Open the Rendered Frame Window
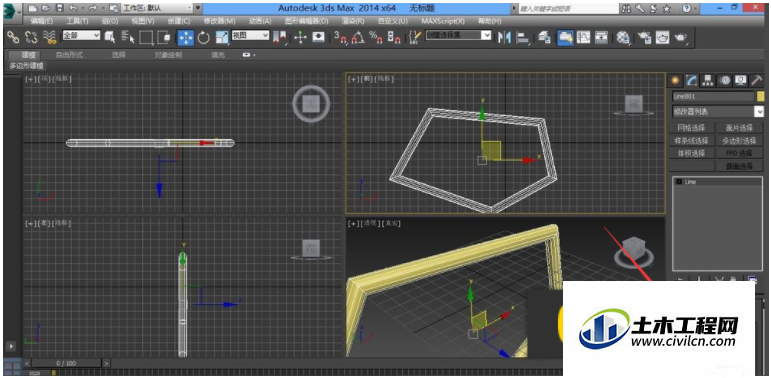The width and height of the screenshot is (771, 378). coord(662,37)
